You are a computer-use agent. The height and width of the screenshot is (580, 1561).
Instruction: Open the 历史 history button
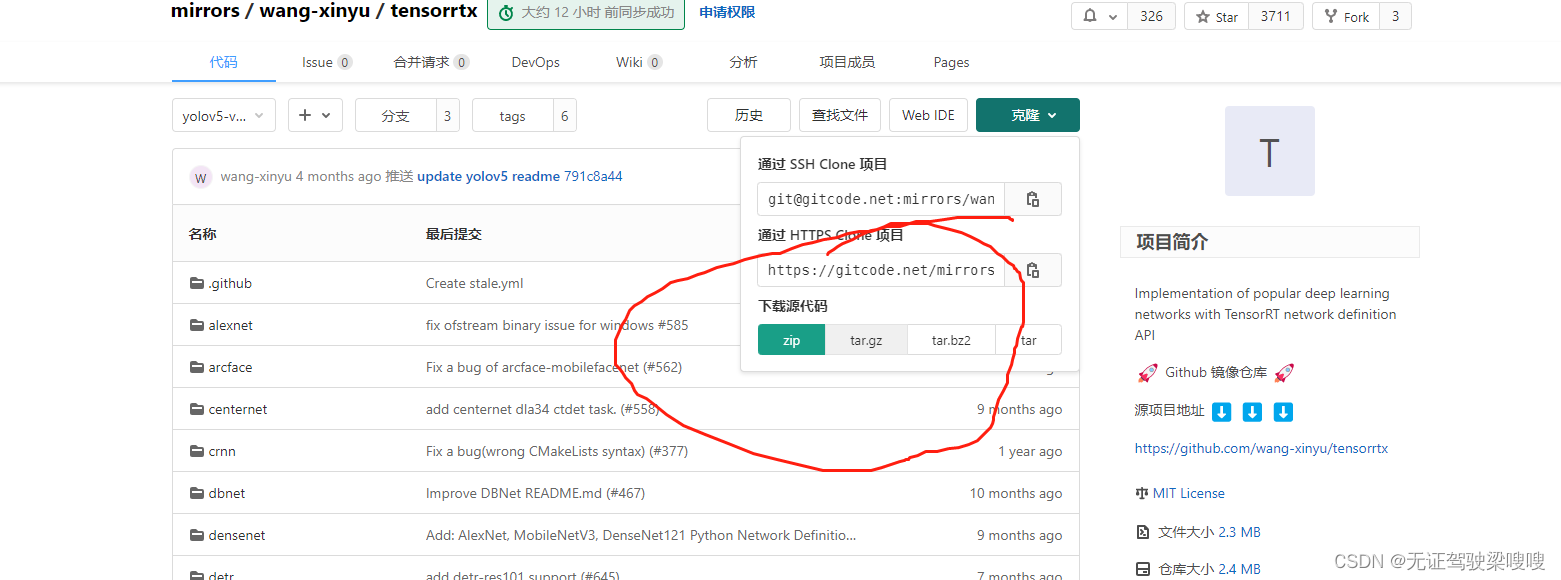(x=749, y=115)
